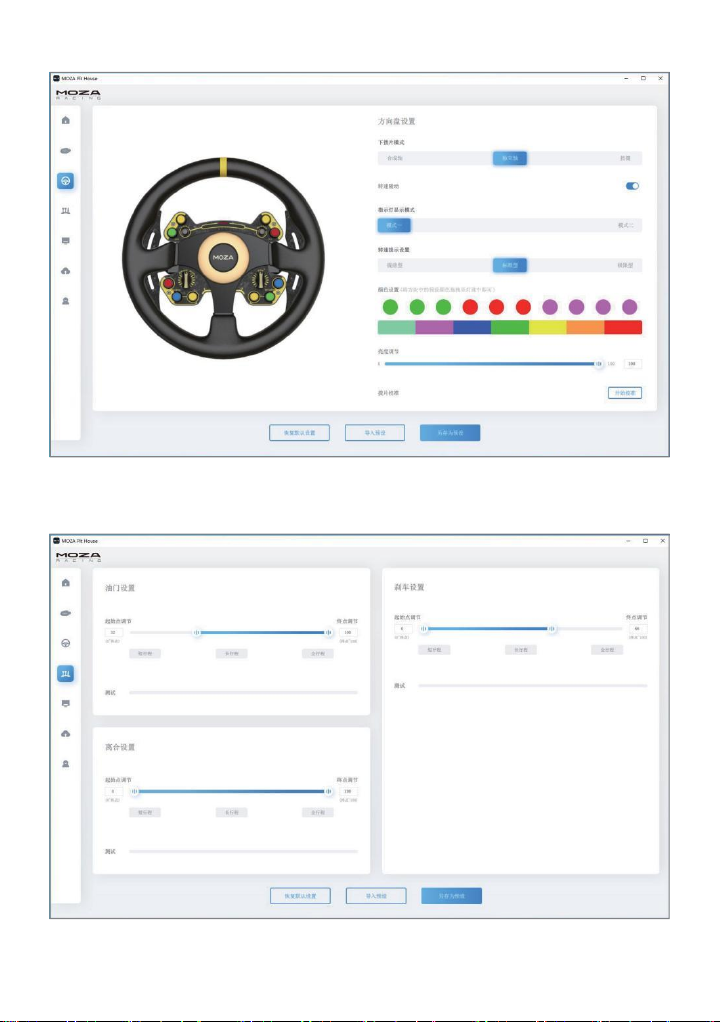Click the brightness slider handle

tap(599, 364)
